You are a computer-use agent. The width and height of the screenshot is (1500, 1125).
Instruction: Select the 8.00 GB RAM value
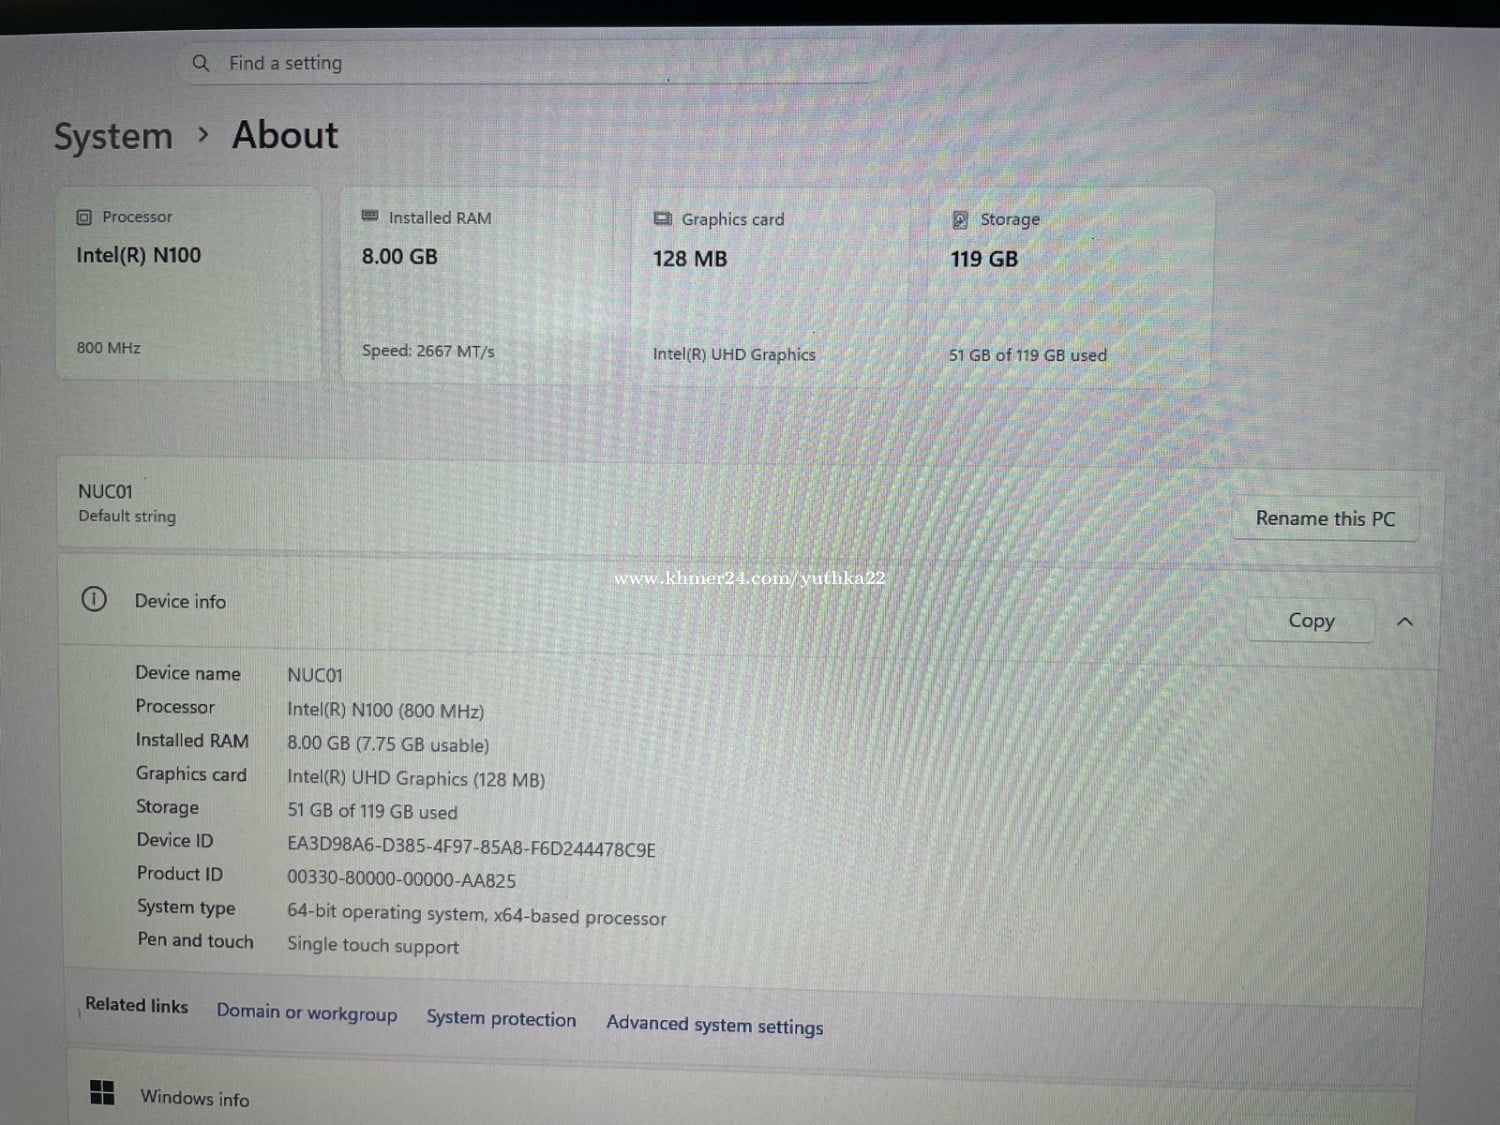coord(400,257)
